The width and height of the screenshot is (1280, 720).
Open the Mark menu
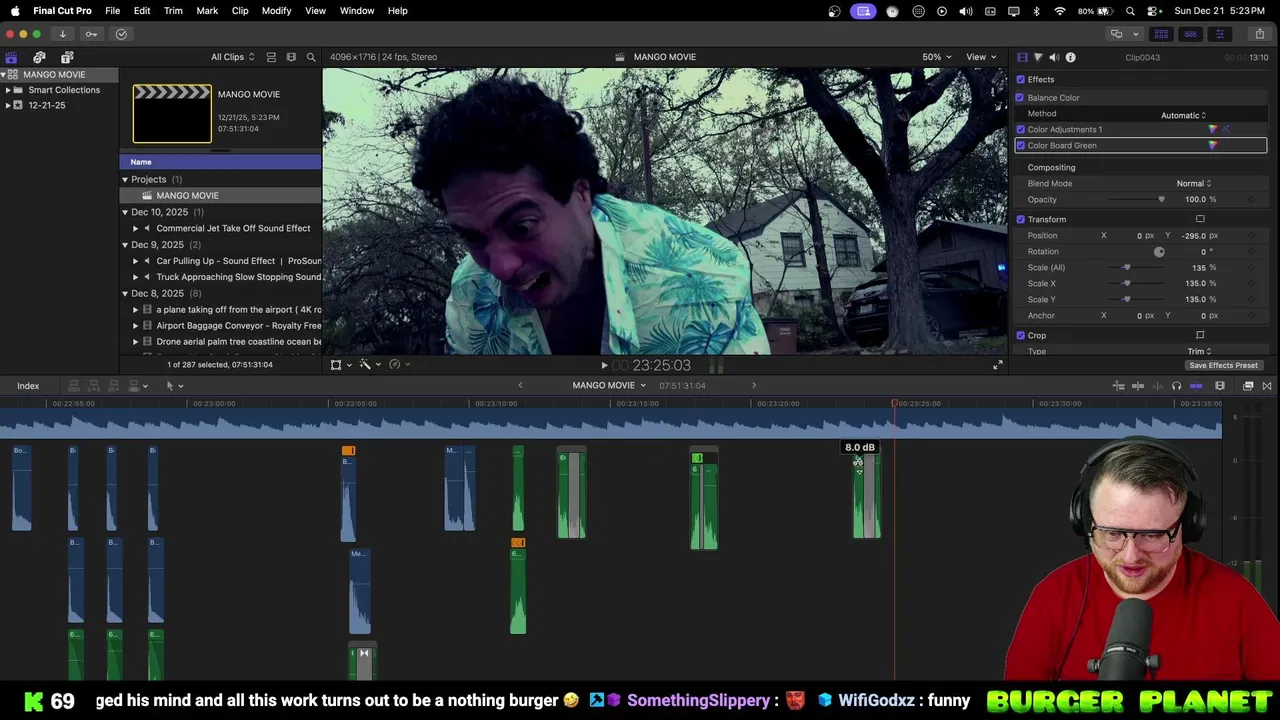coord(207,11)
